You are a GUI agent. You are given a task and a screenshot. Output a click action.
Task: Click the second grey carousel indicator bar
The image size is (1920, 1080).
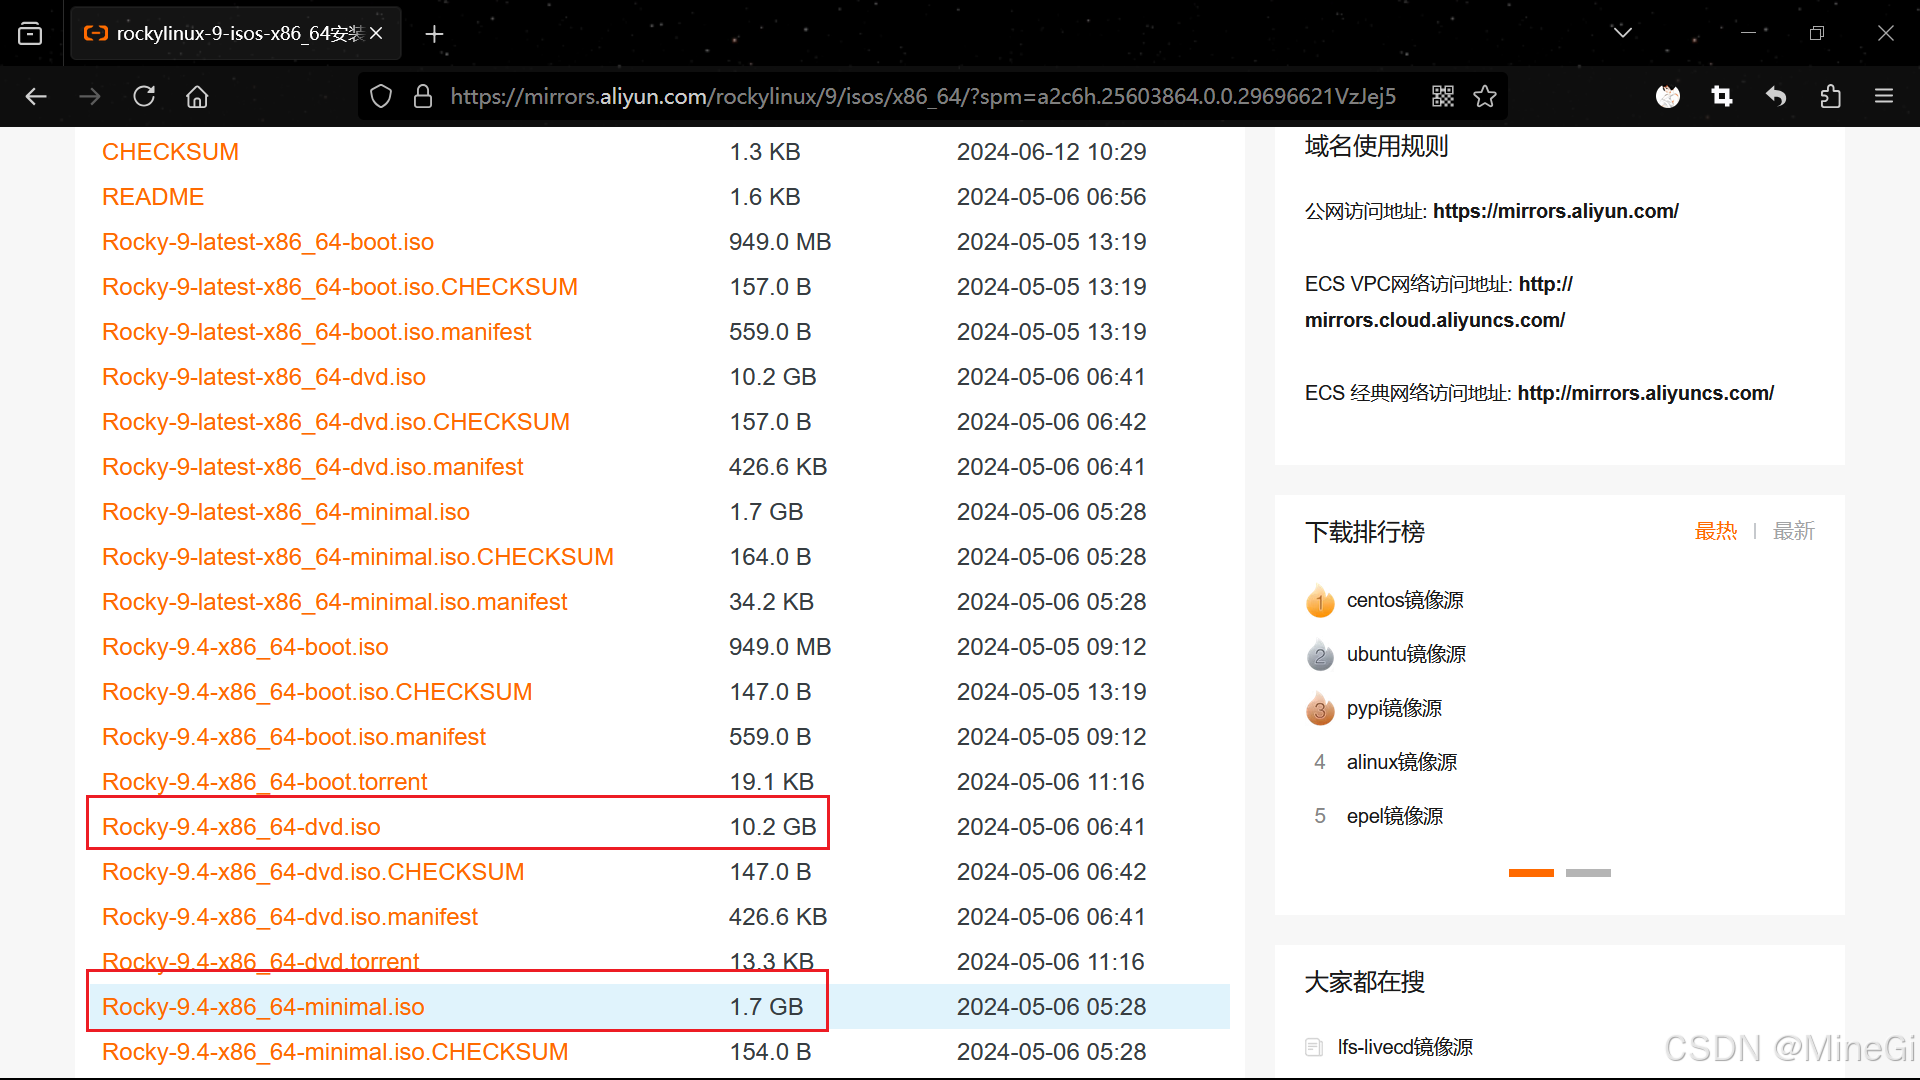point(1588,873)
